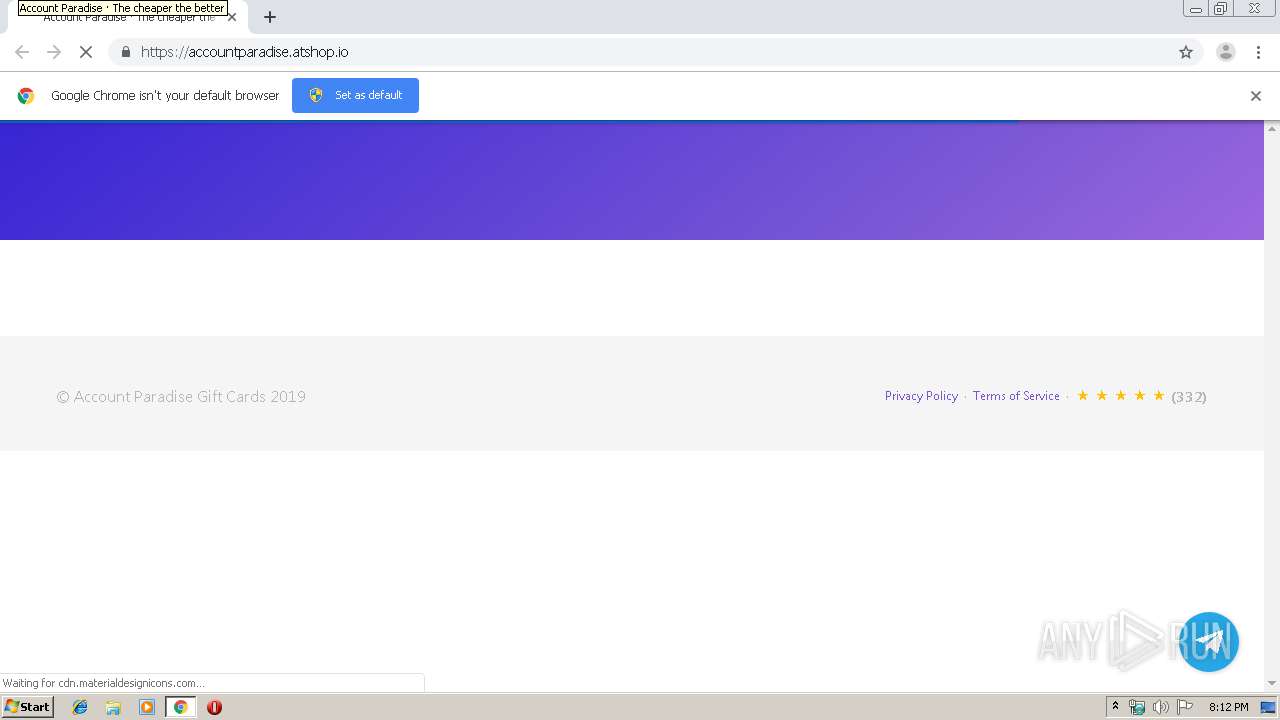View site security lock info
The height and width of the screenshot is (720, 1280).
[x=125, y=52]
